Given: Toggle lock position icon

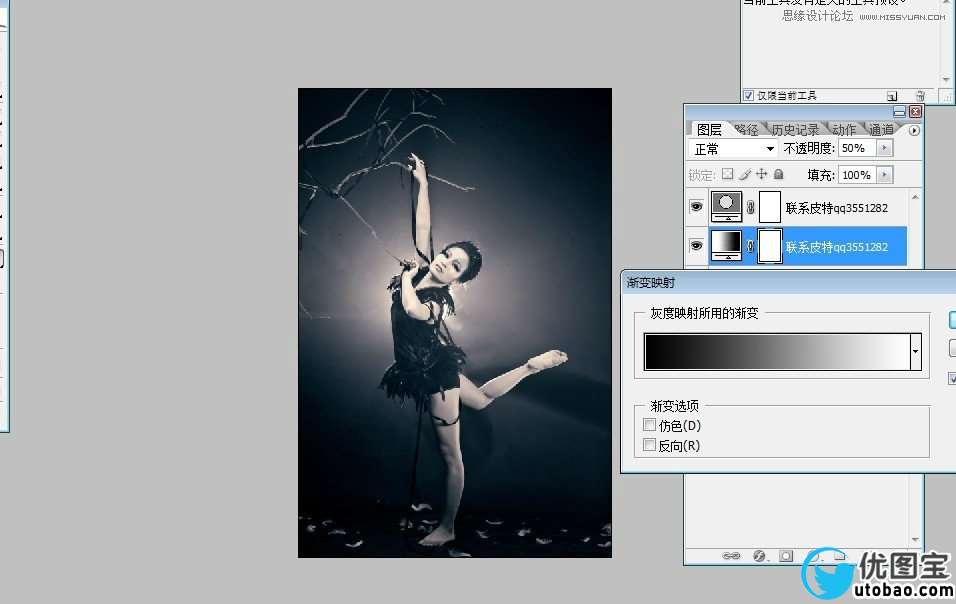Looking at the screenshot, I should 762,174.
